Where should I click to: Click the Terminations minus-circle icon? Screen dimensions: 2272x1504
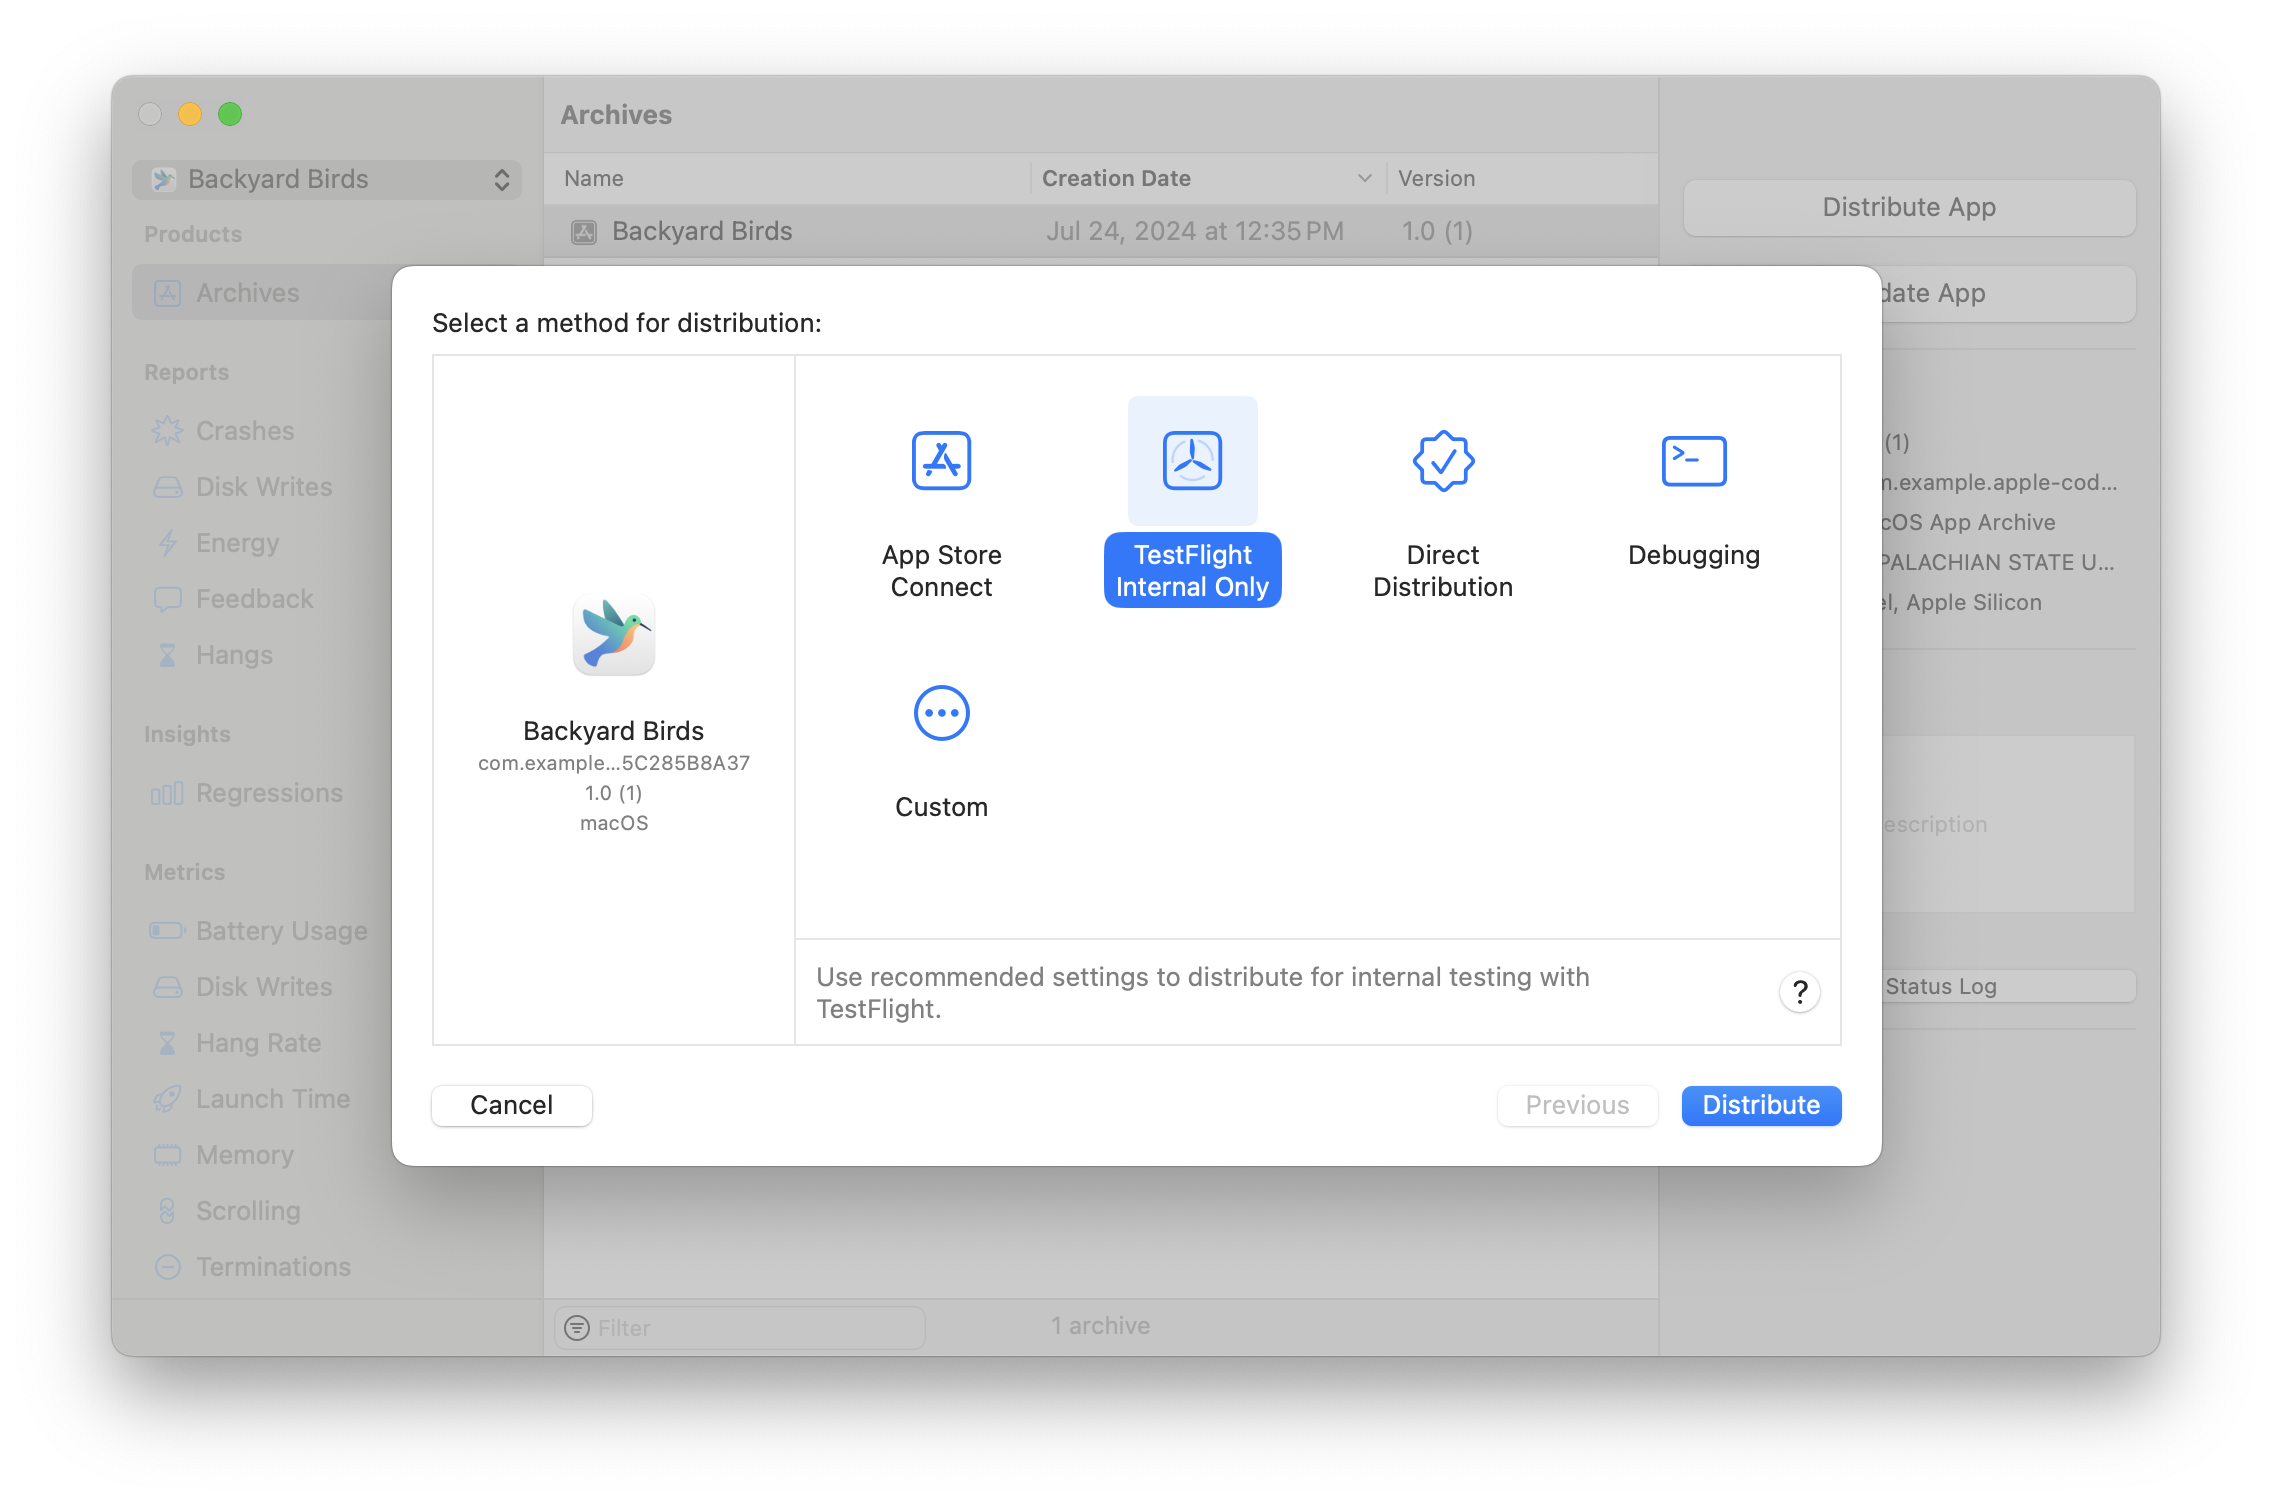pos(167,1267)
